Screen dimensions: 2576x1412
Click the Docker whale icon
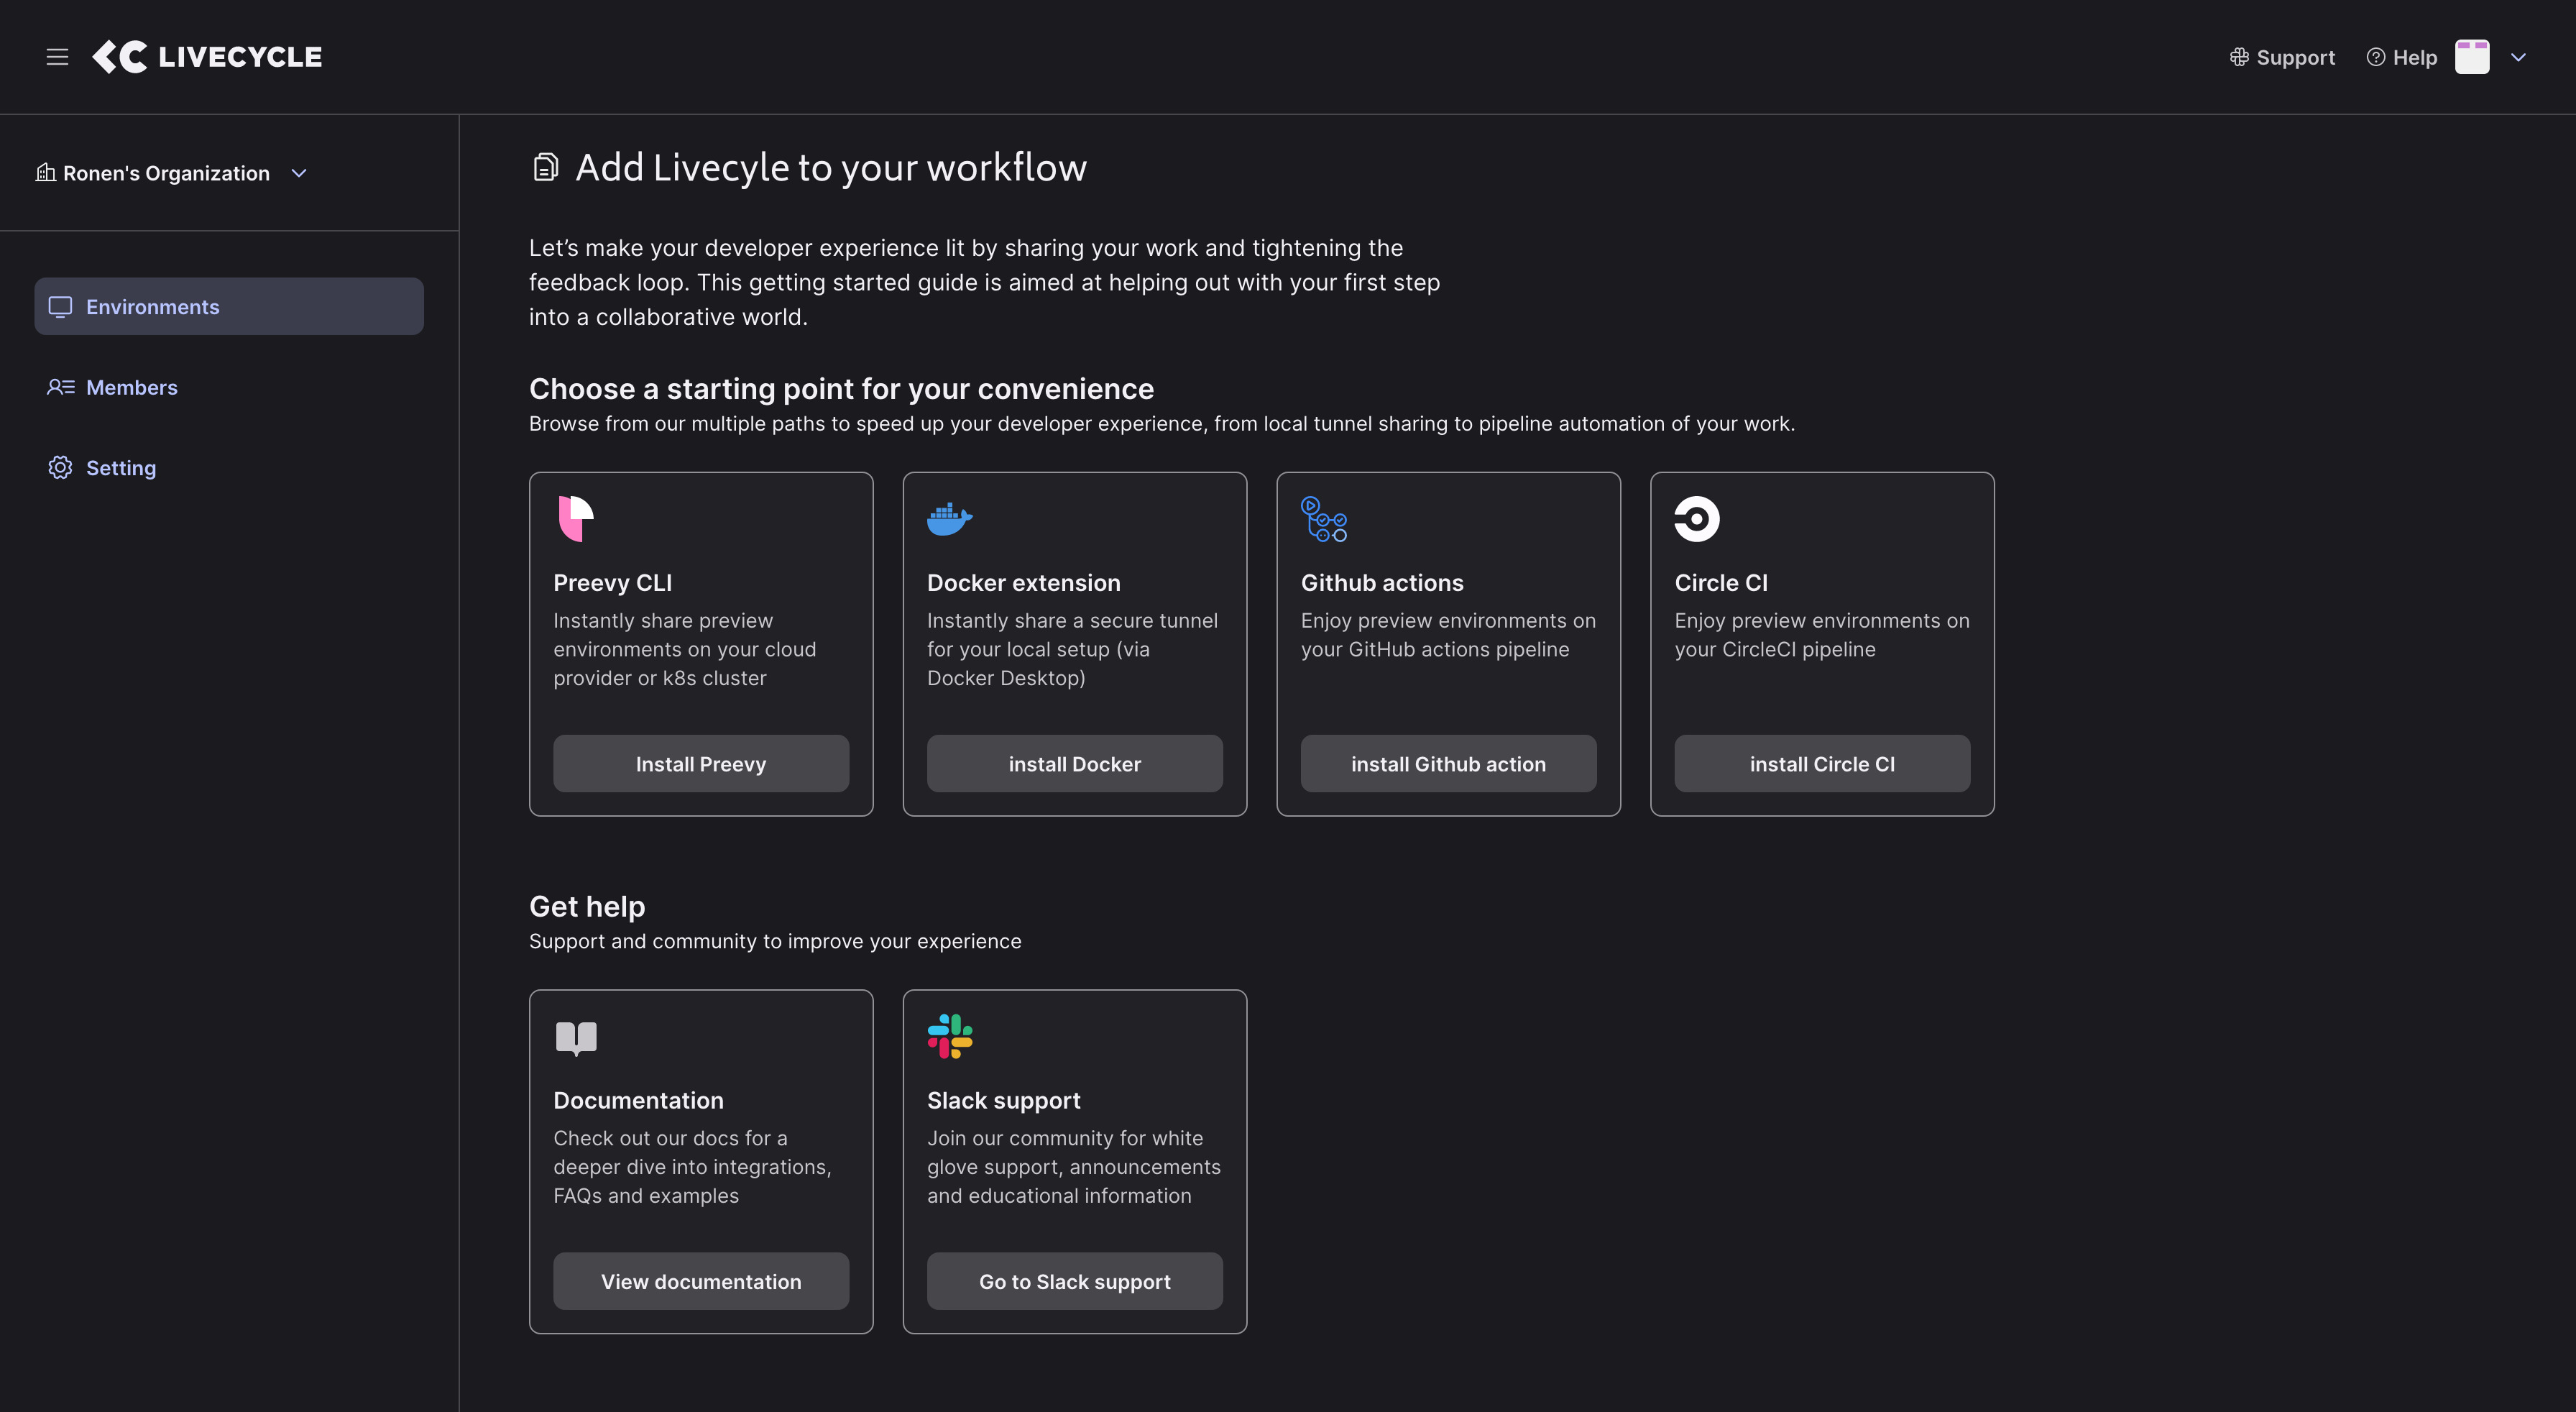tap(949, 518)
